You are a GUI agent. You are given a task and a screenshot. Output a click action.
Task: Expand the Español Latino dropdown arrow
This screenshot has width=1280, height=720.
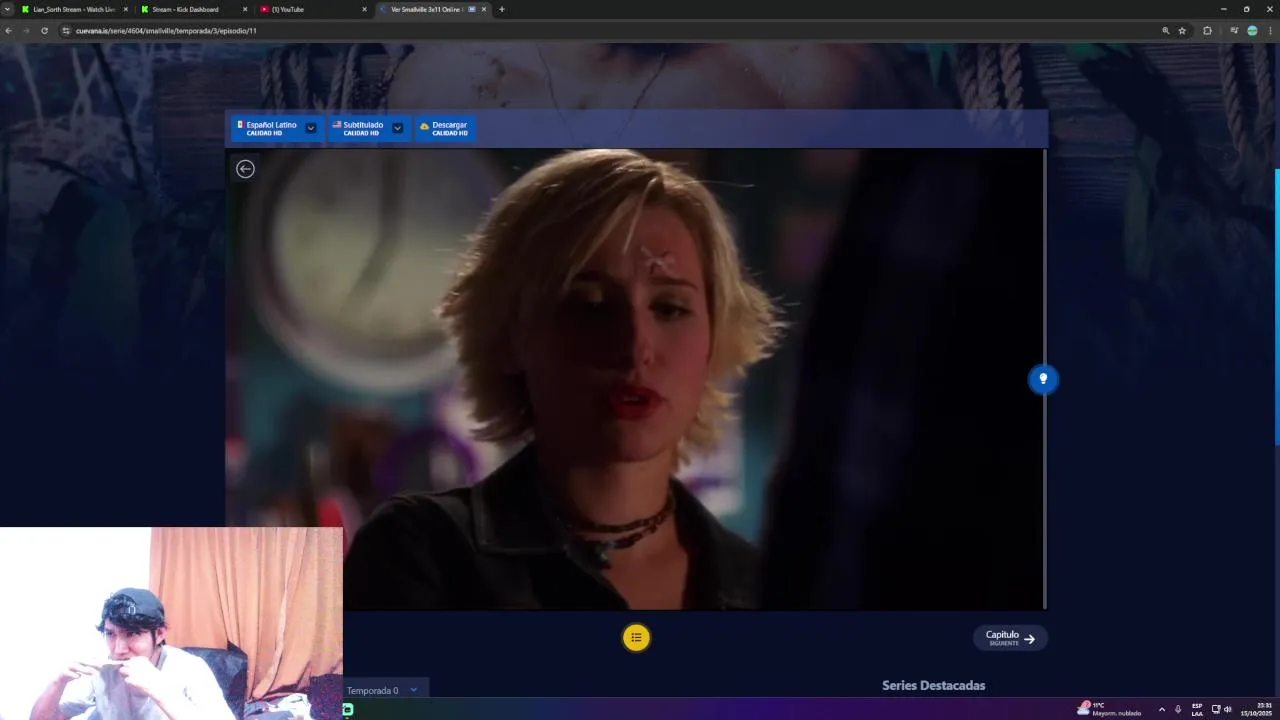(x=311, y=128)
